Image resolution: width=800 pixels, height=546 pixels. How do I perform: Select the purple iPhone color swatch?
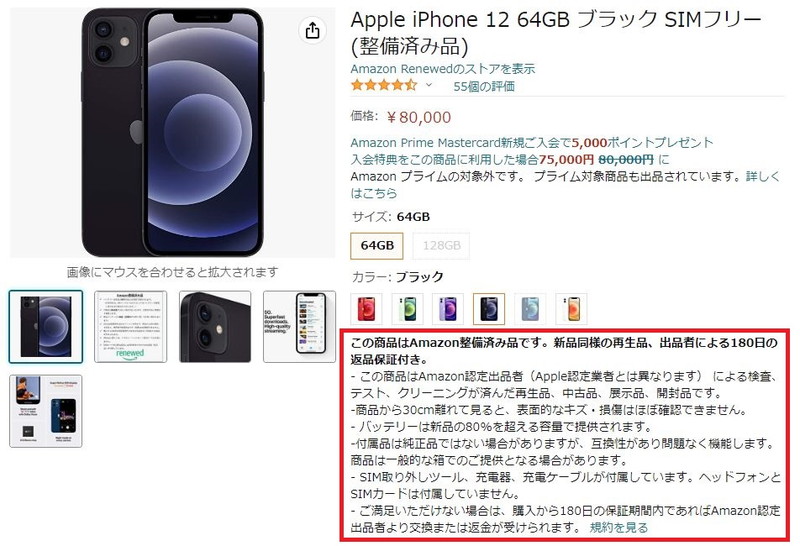[448, 309]
